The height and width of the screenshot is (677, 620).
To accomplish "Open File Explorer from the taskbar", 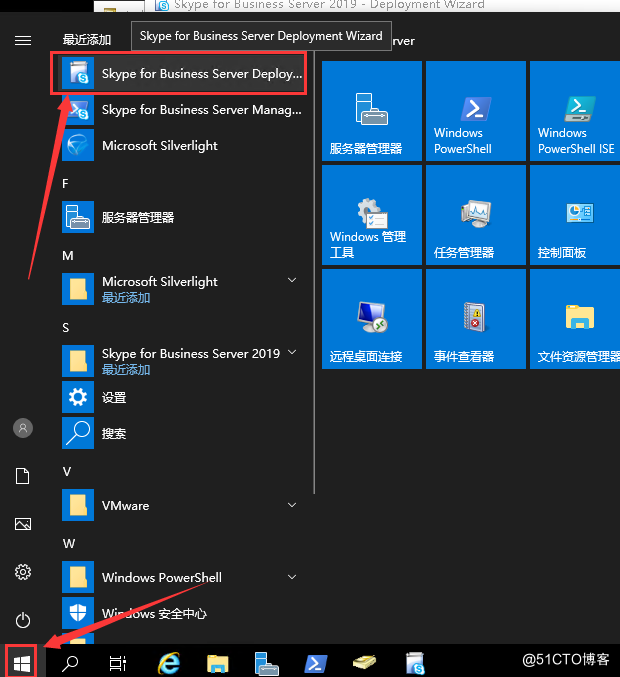I will tap(218, 664).
